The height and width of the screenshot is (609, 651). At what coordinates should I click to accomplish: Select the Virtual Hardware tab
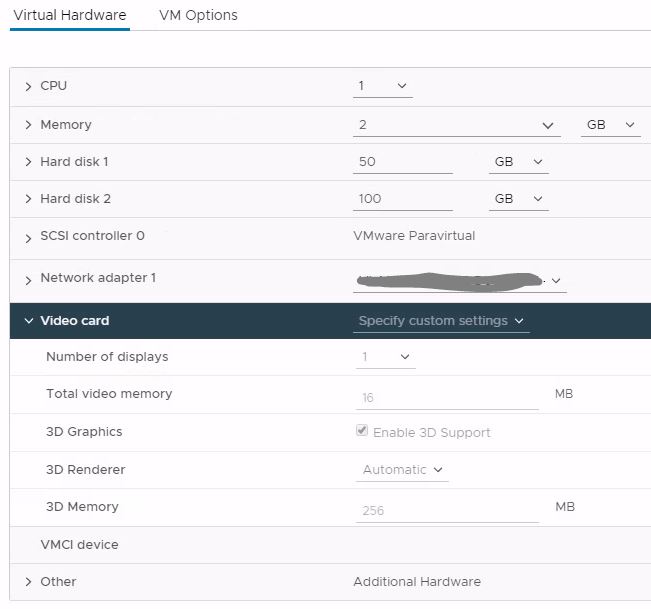(70, 15)
